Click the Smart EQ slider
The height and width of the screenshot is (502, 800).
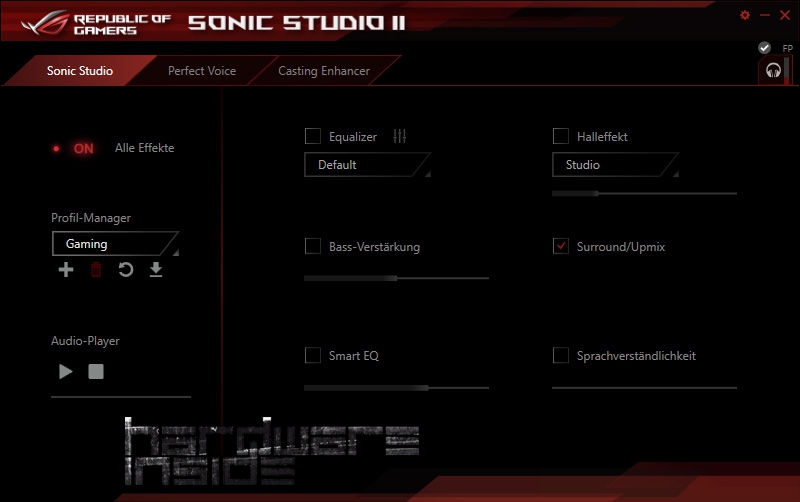point(396,387)
